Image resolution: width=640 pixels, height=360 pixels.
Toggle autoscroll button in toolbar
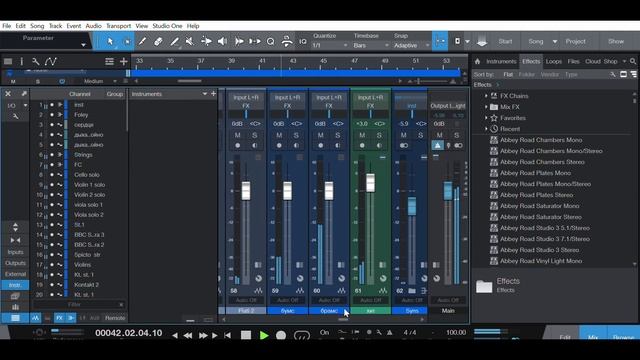pos(440,41)
